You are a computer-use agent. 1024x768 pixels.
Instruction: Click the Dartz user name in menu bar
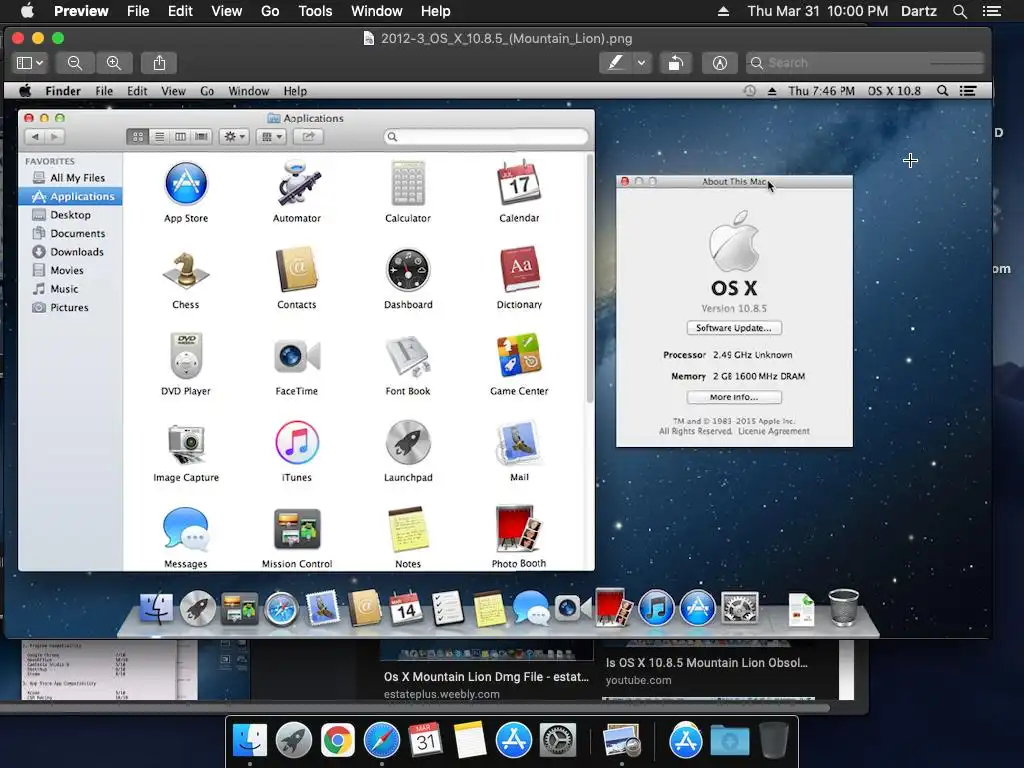[x=919, y=11]
